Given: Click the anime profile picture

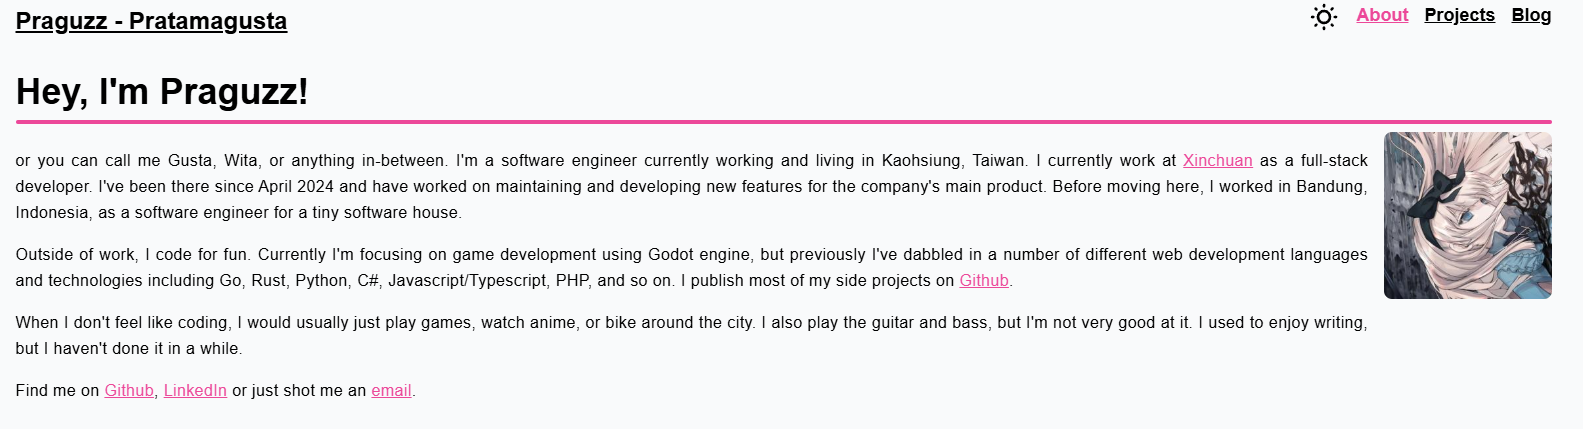Looking at the screenshot, I should (1467, 215).
